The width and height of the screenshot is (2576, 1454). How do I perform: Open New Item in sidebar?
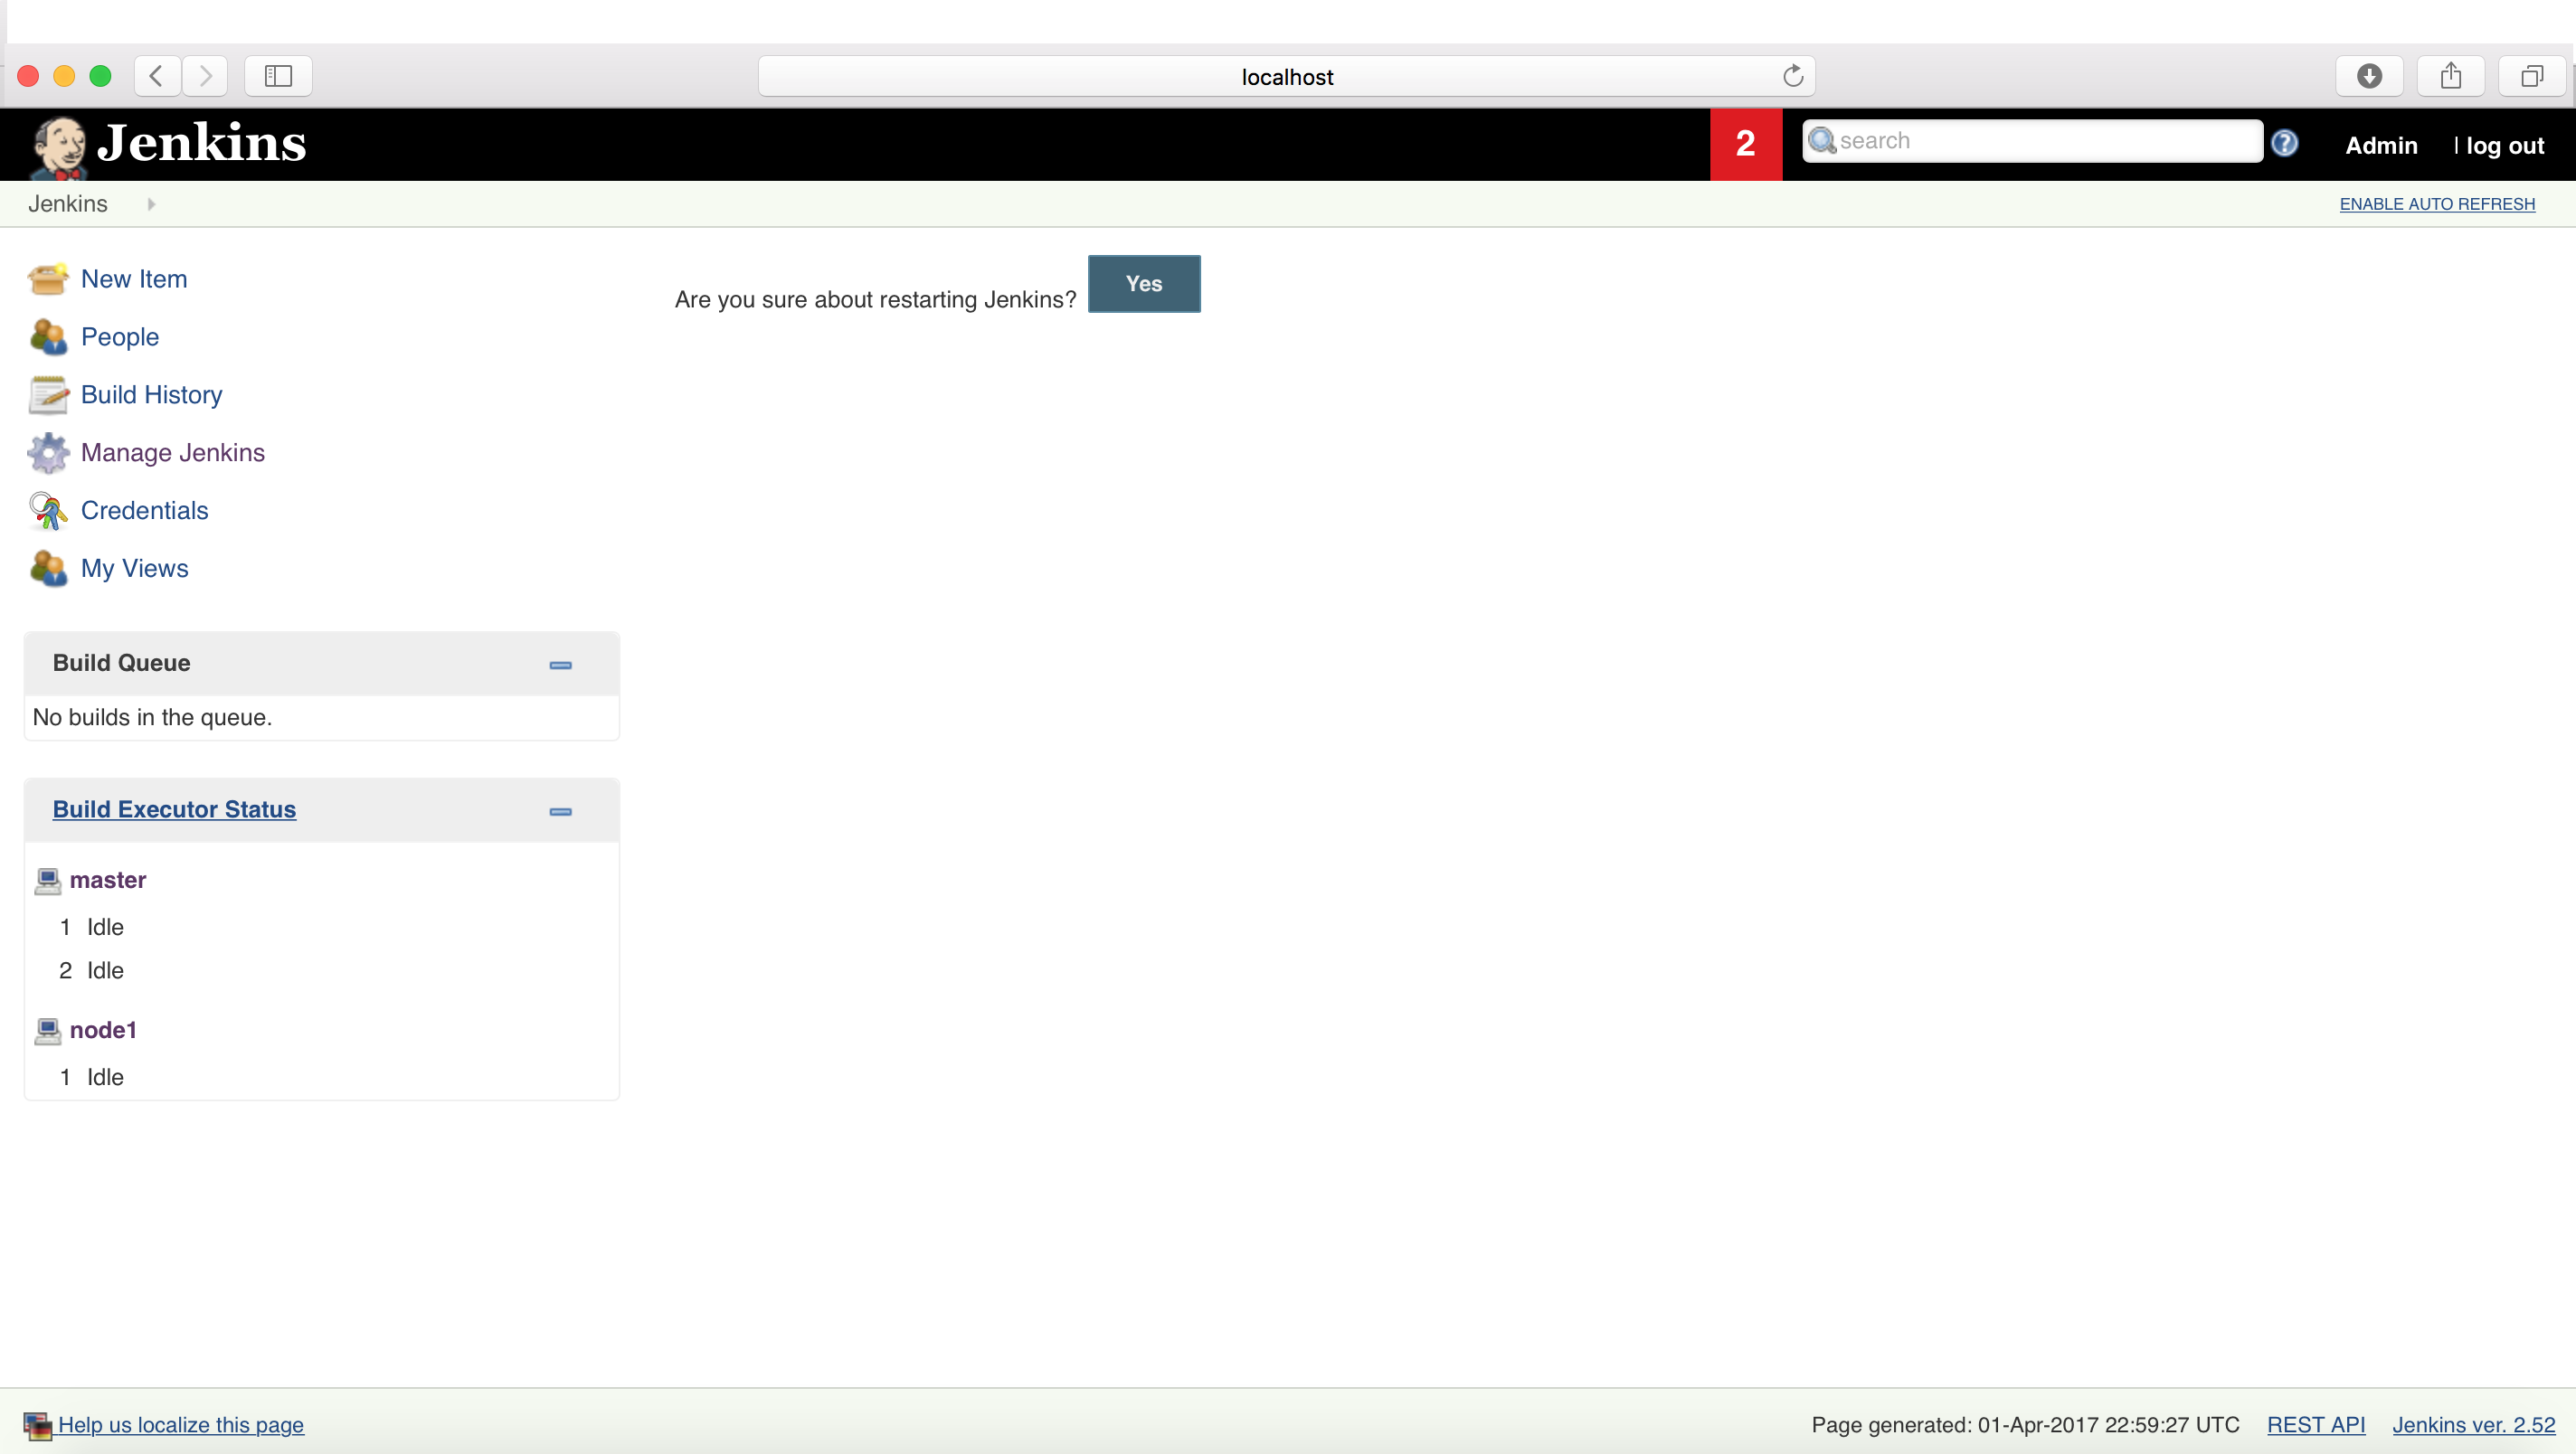coord(133,278)
